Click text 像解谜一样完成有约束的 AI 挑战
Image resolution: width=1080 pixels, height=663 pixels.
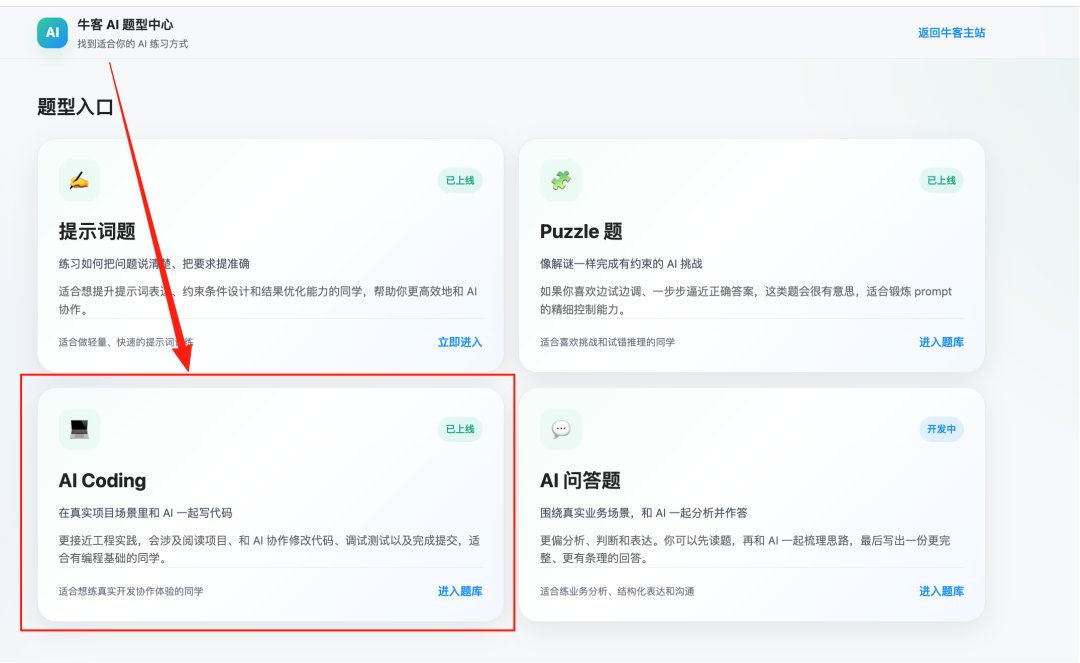(x=621, y=264)
